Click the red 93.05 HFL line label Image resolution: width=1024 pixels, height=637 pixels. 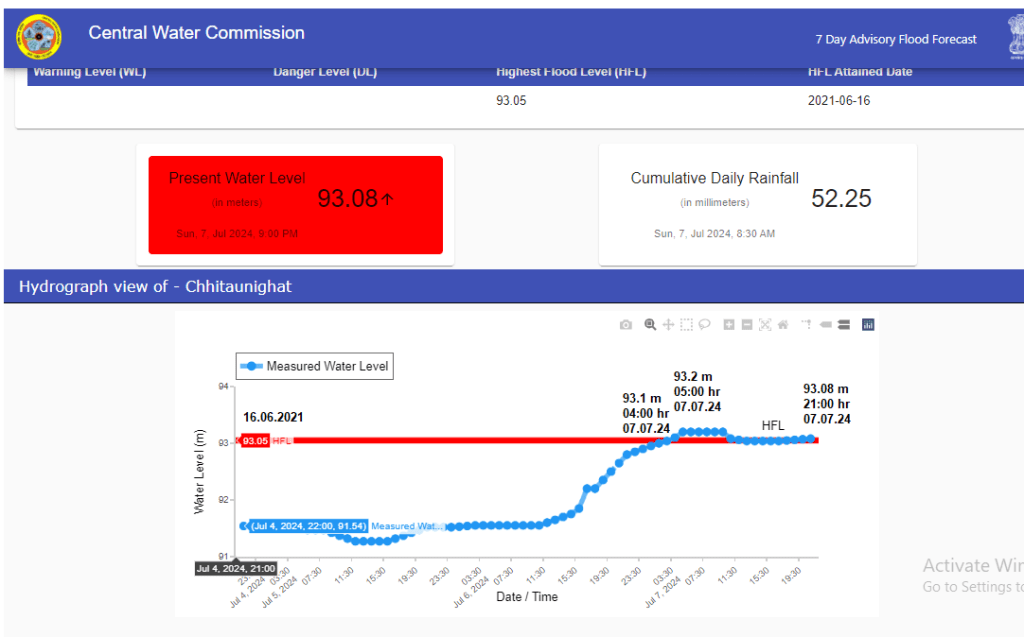[256, 441]
